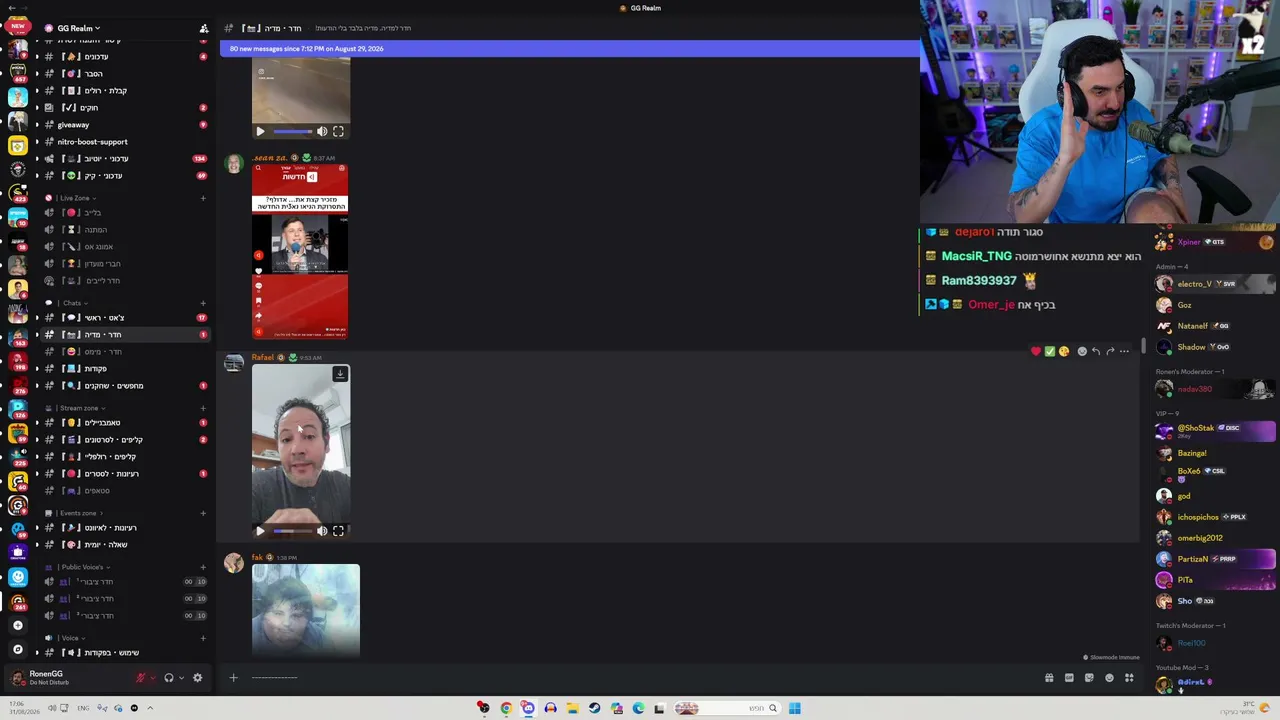The height and width of the screenshot is (720, 1280).
Task: React with green checkmark emoji
Action: click(x=1050, y=351)
